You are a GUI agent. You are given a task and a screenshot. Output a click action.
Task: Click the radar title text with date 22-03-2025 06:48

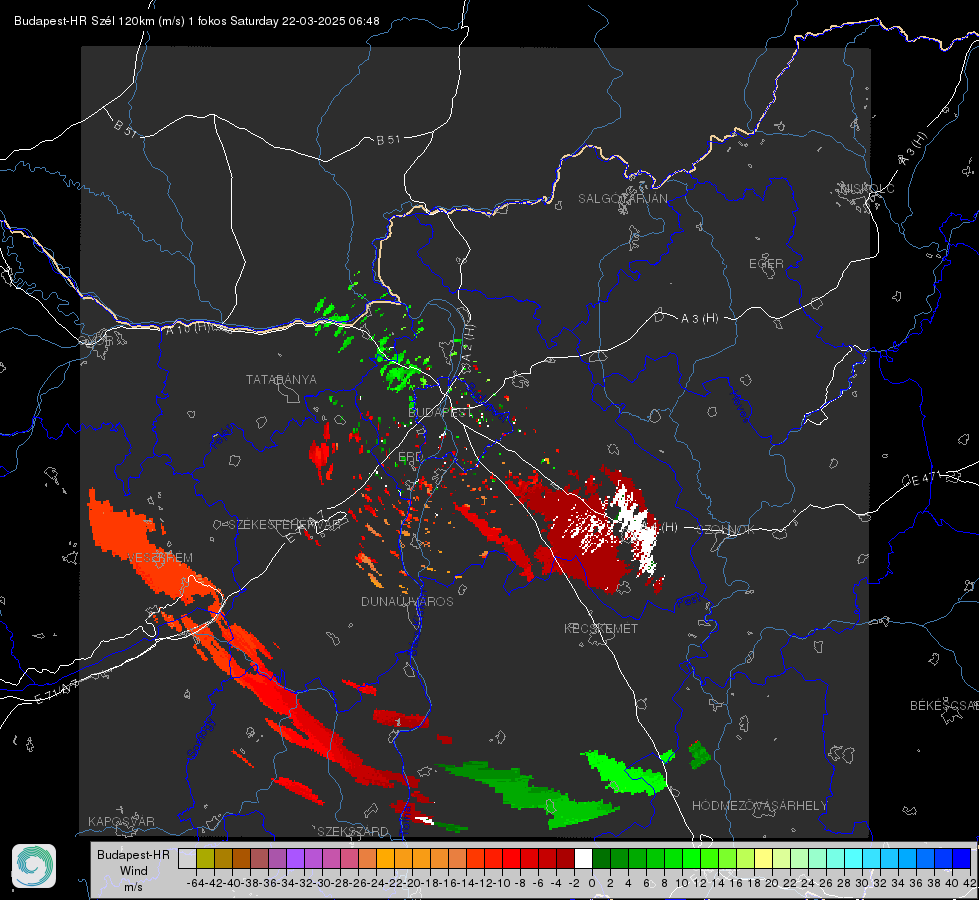[197, 21]
